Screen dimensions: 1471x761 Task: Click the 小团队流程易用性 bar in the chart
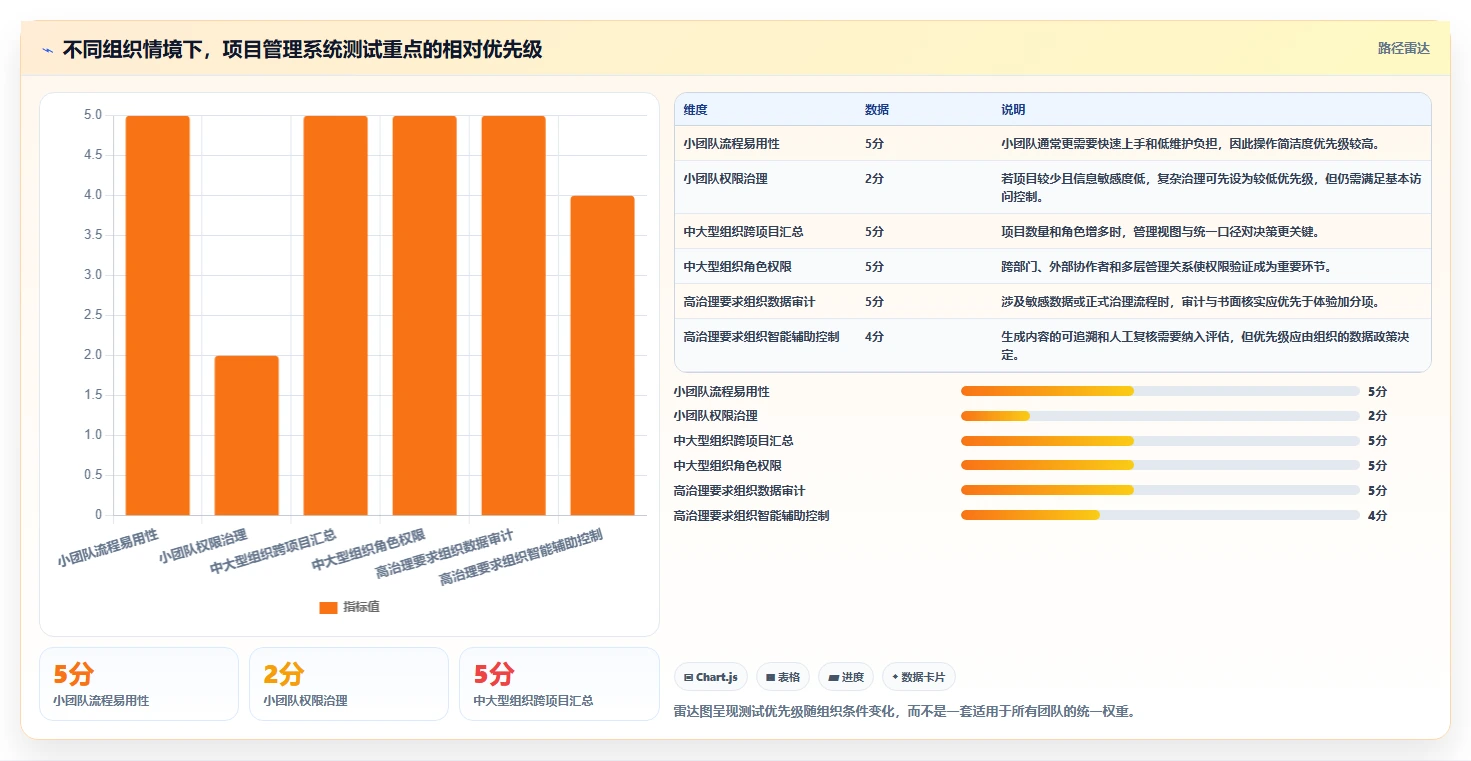pyautogui.click(x=157, y=315)
